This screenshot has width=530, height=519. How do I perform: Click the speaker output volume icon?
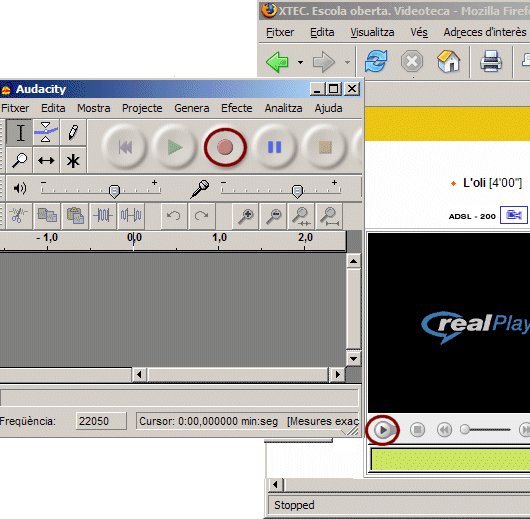click(x=19, y=188)
